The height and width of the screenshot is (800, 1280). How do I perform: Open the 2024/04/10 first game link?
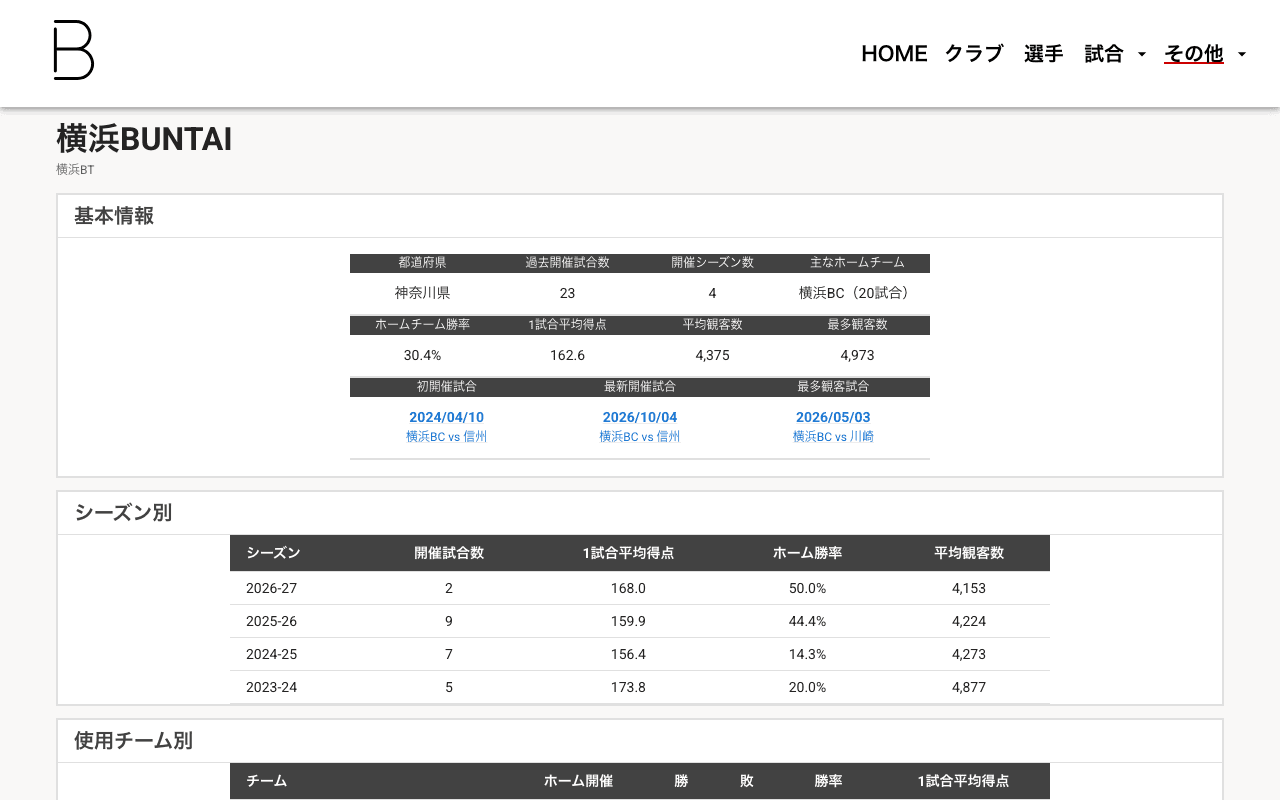446,417
